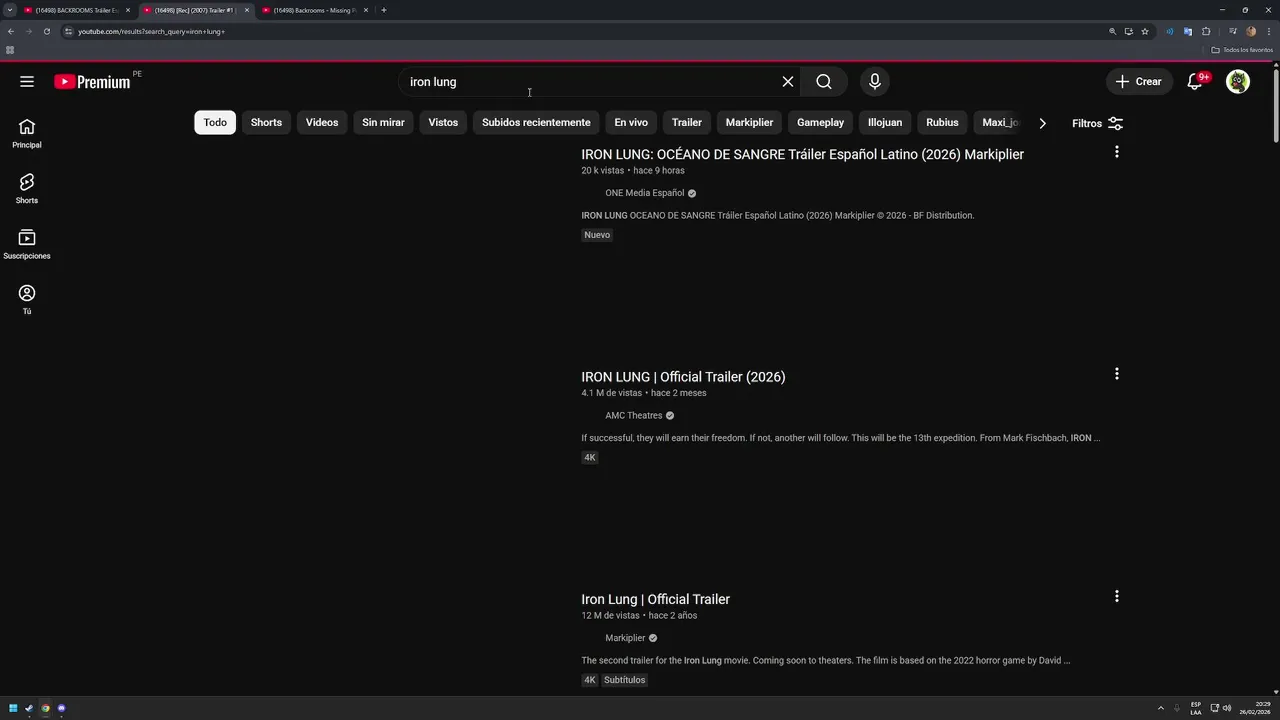
Task: Open the 4K badge under AMC Theatres result
Action: pyautogui.click(x=590, y=457)
